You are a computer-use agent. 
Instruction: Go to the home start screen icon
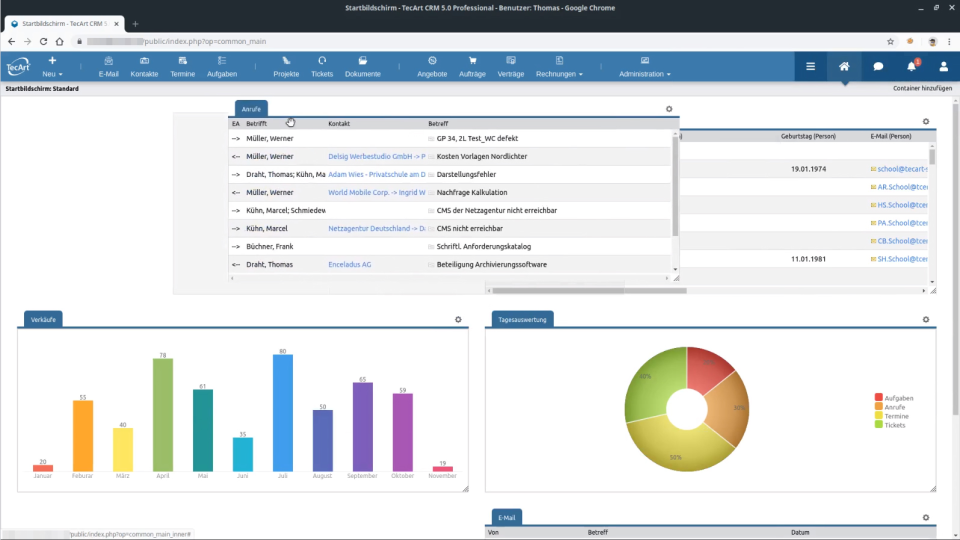click(844, 66)
